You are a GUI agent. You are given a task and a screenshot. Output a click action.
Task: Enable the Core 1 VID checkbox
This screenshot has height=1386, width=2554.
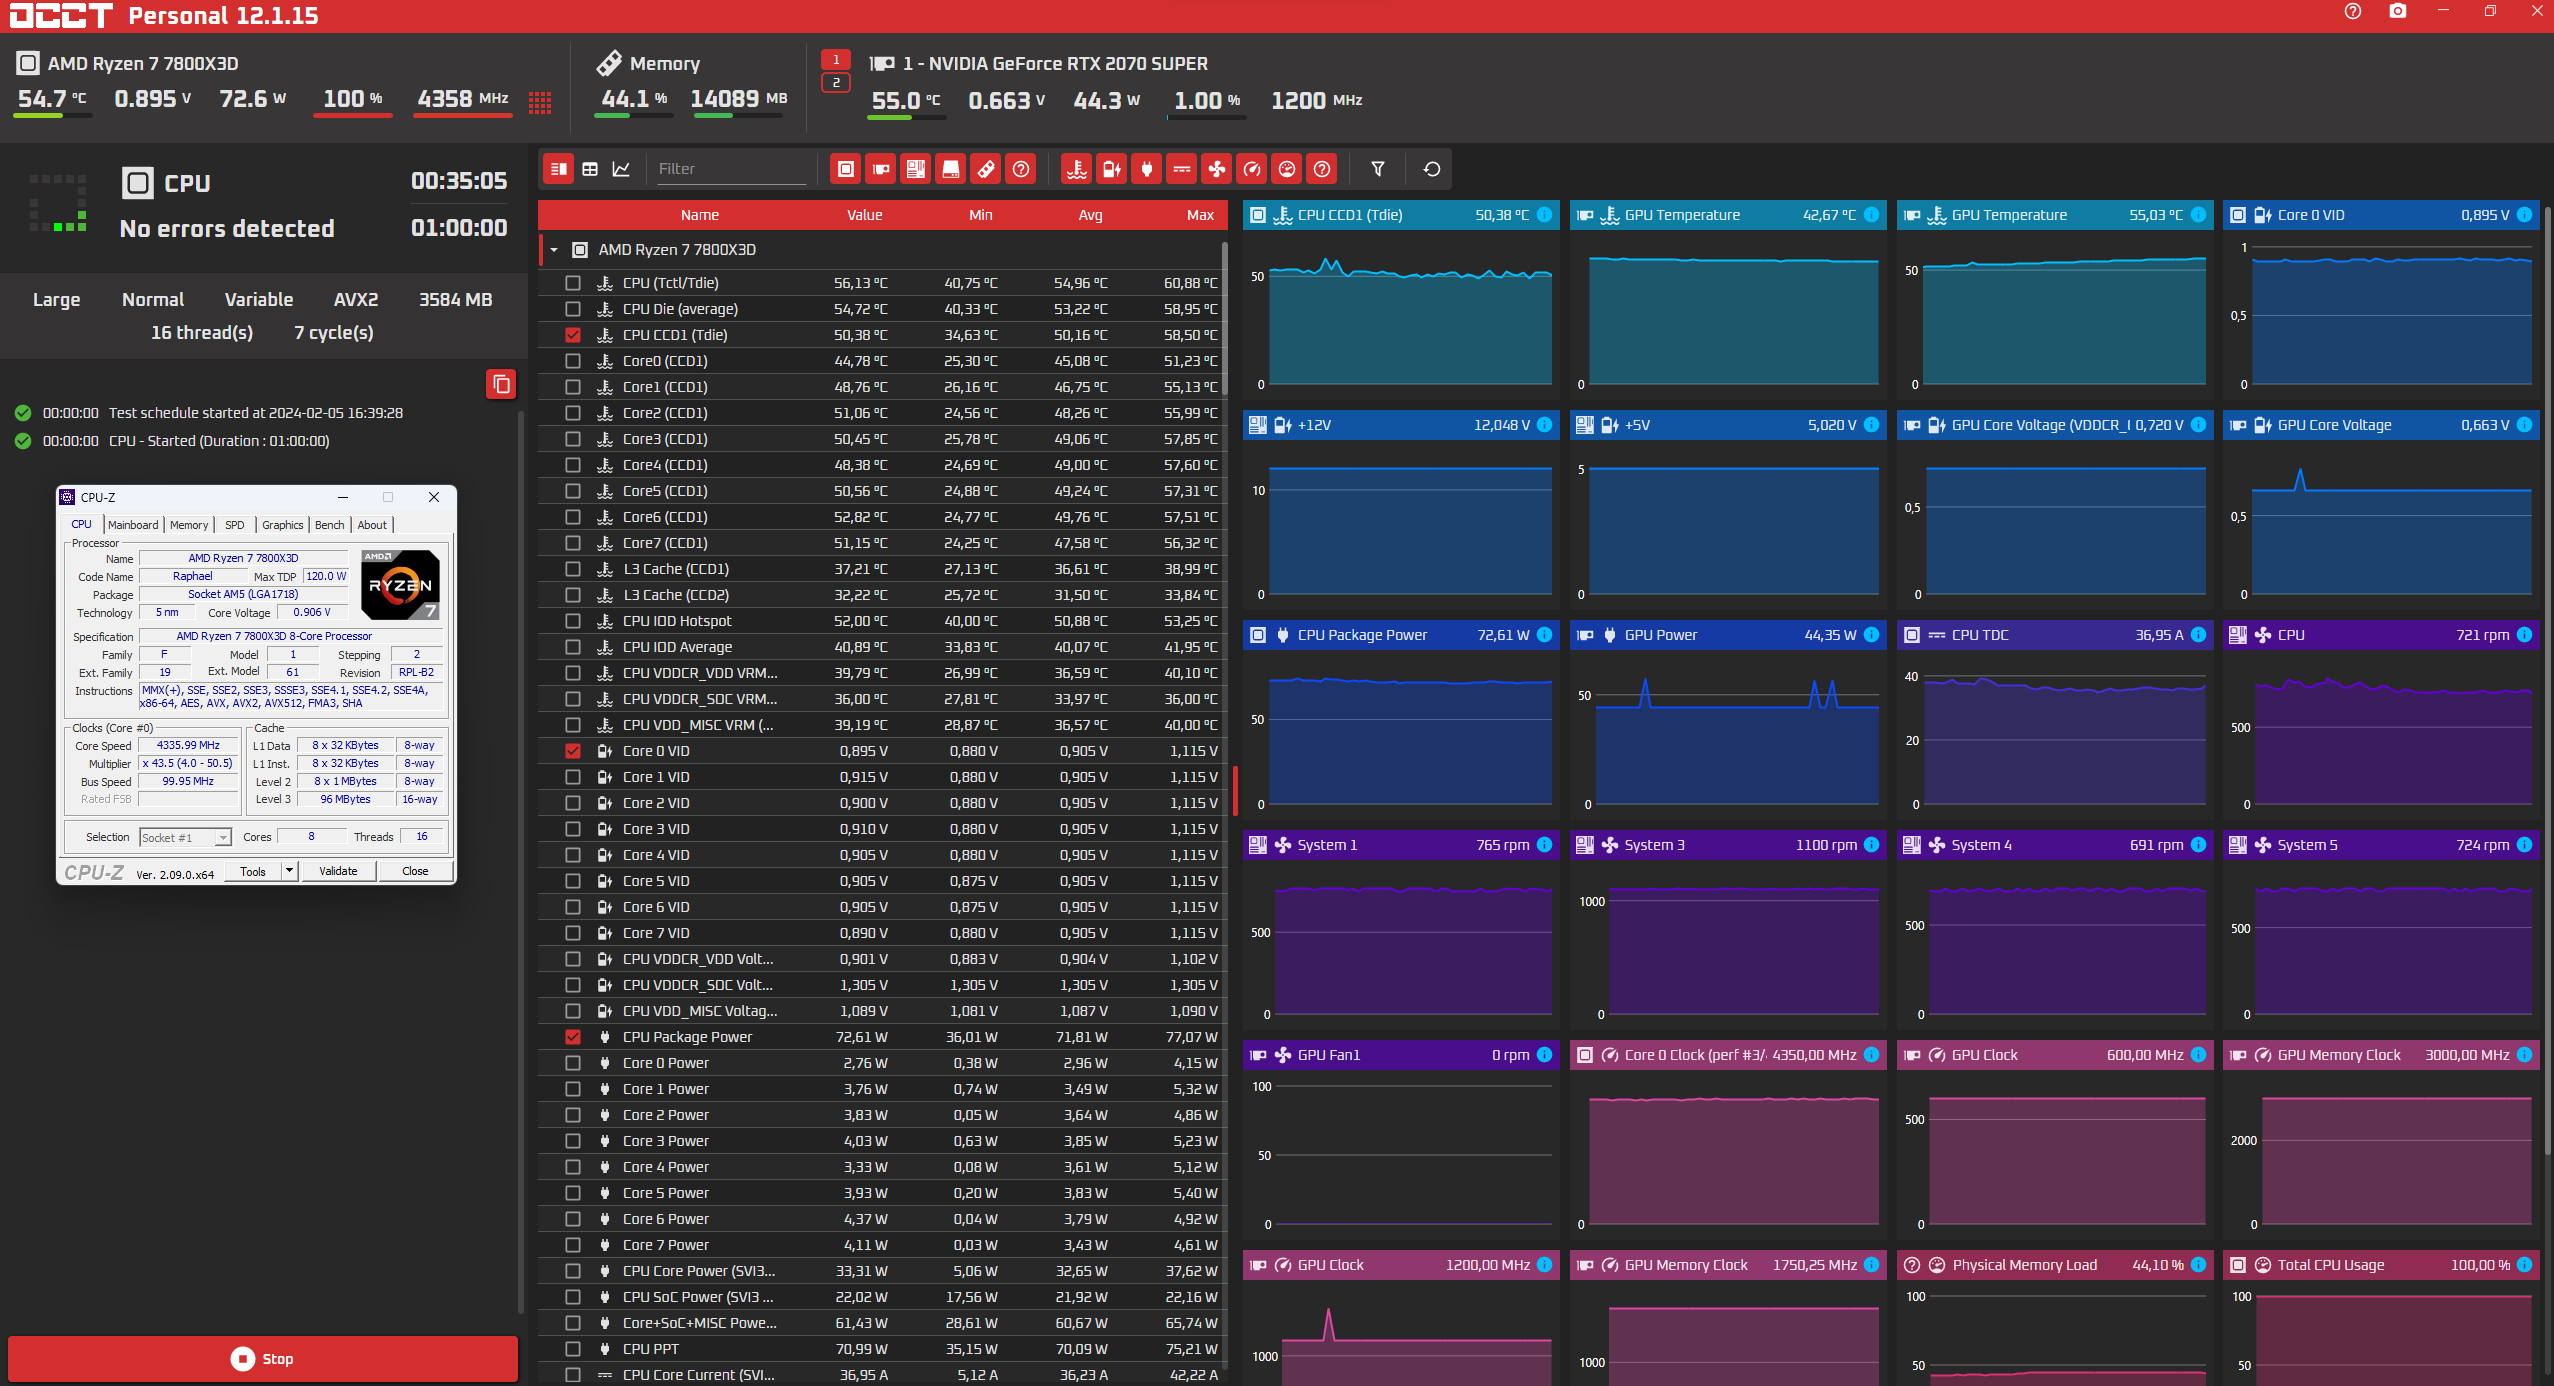click(x=573, y=777)
